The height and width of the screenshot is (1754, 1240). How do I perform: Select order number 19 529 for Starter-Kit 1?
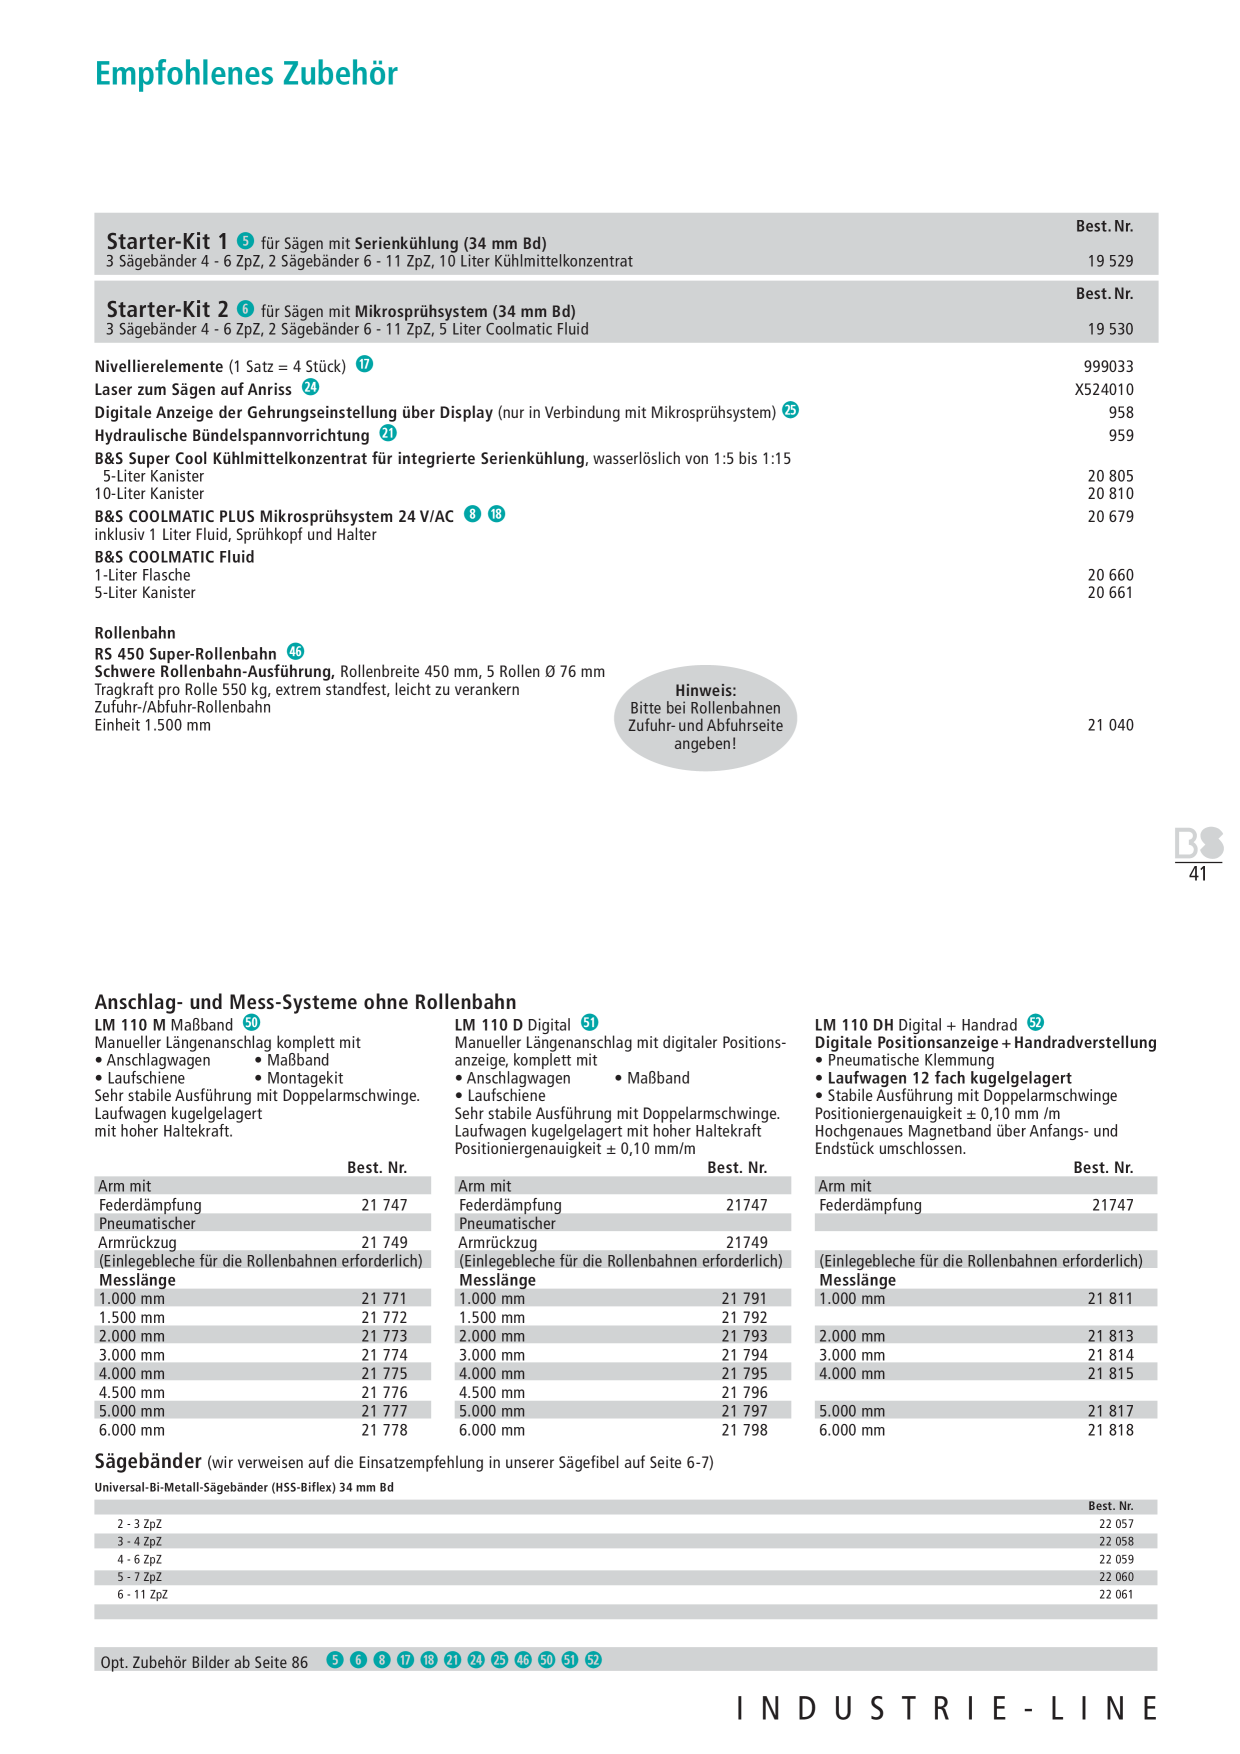[1111, 261]
